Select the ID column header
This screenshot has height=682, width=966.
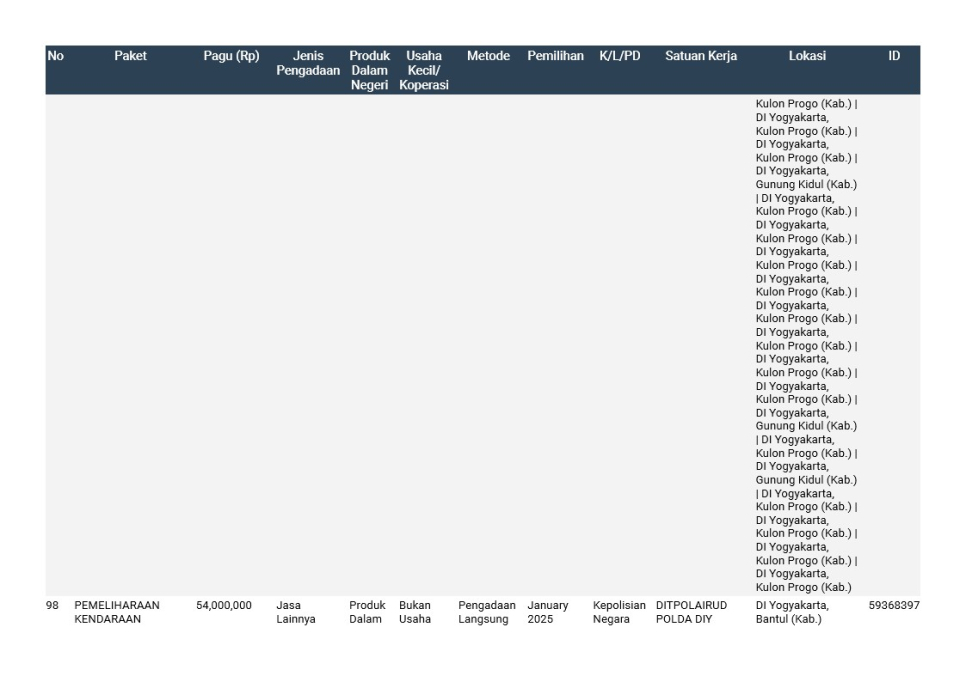(x=894, y=56)
